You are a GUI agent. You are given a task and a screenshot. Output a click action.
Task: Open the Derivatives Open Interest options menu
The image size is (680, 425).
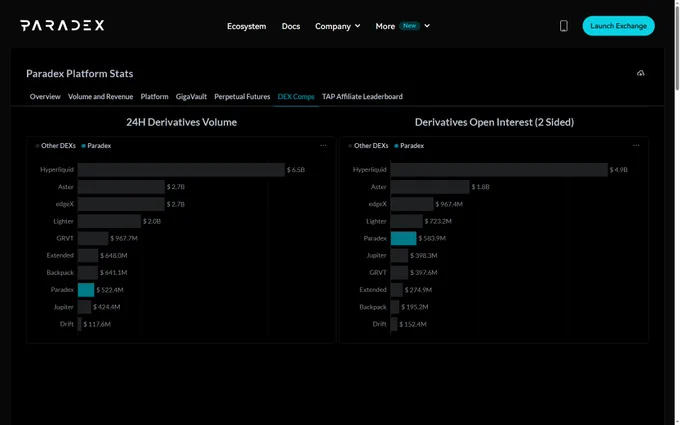(x=636, y=146)
